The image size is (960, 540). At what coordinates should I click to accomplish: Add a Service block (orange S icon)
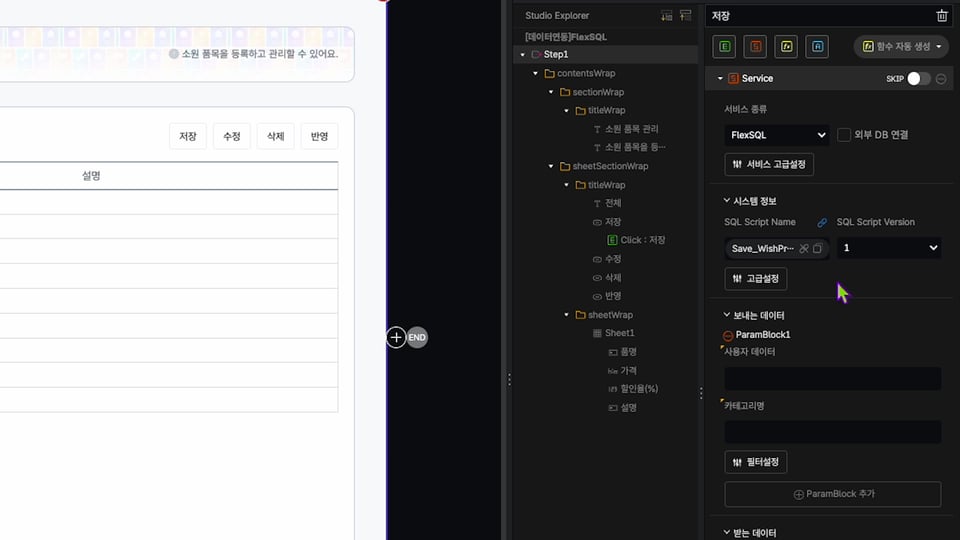point(756,47)
